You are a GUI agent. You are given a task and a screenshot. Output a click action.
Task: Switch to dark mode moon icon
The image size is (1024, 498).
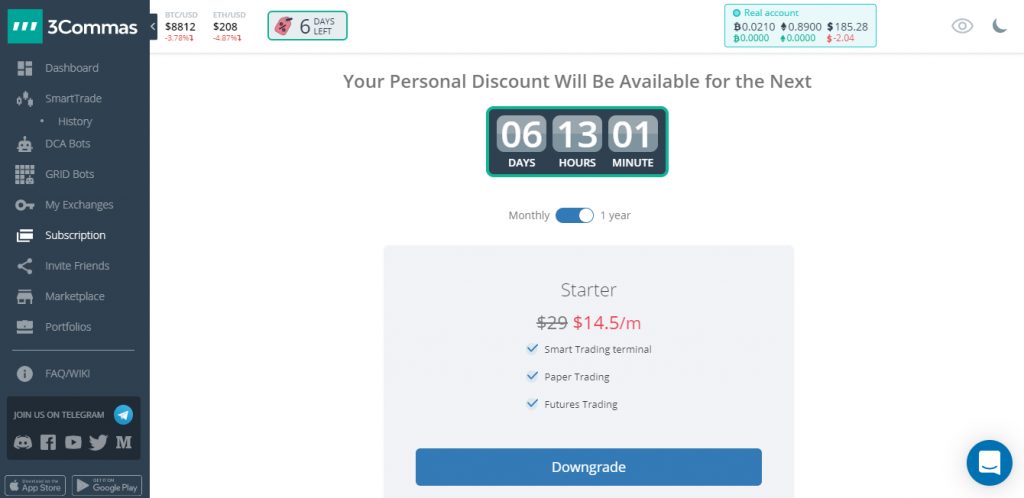coord(1000,26)
